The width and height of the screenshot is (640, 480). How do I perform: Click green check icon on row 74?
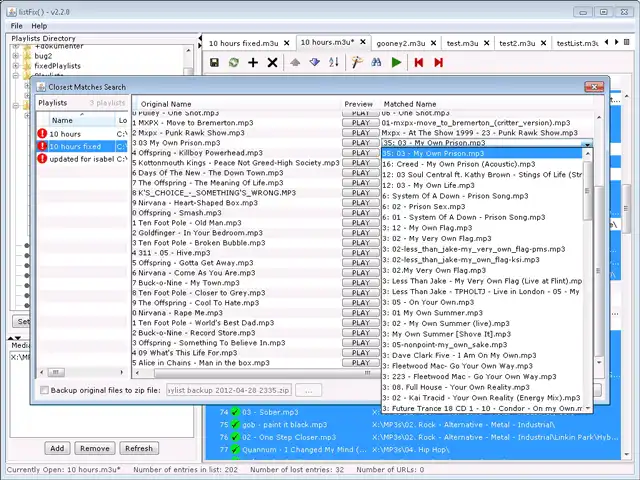pyautogui.click(x=235, y=412)
